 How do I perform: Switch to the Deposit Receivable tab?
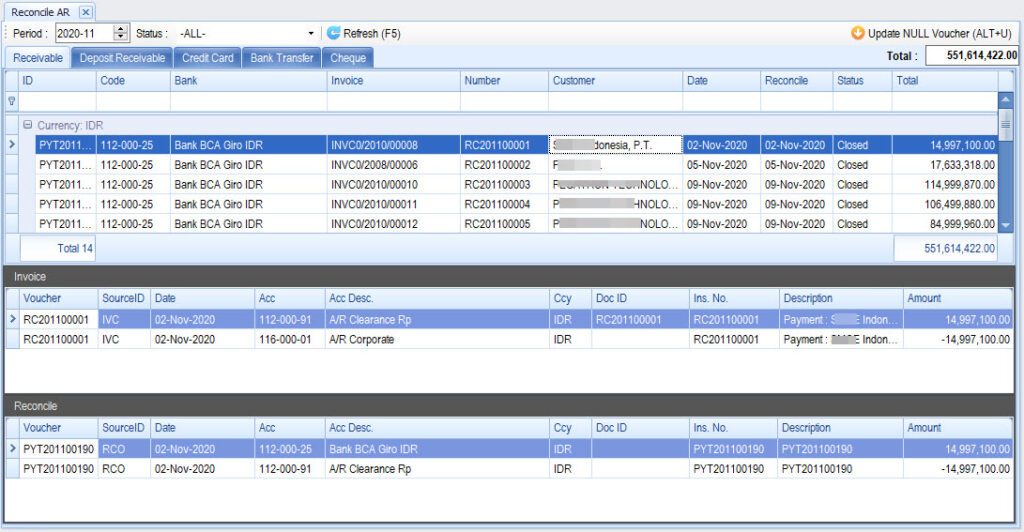pyautogui.click(x=122, y=58)
